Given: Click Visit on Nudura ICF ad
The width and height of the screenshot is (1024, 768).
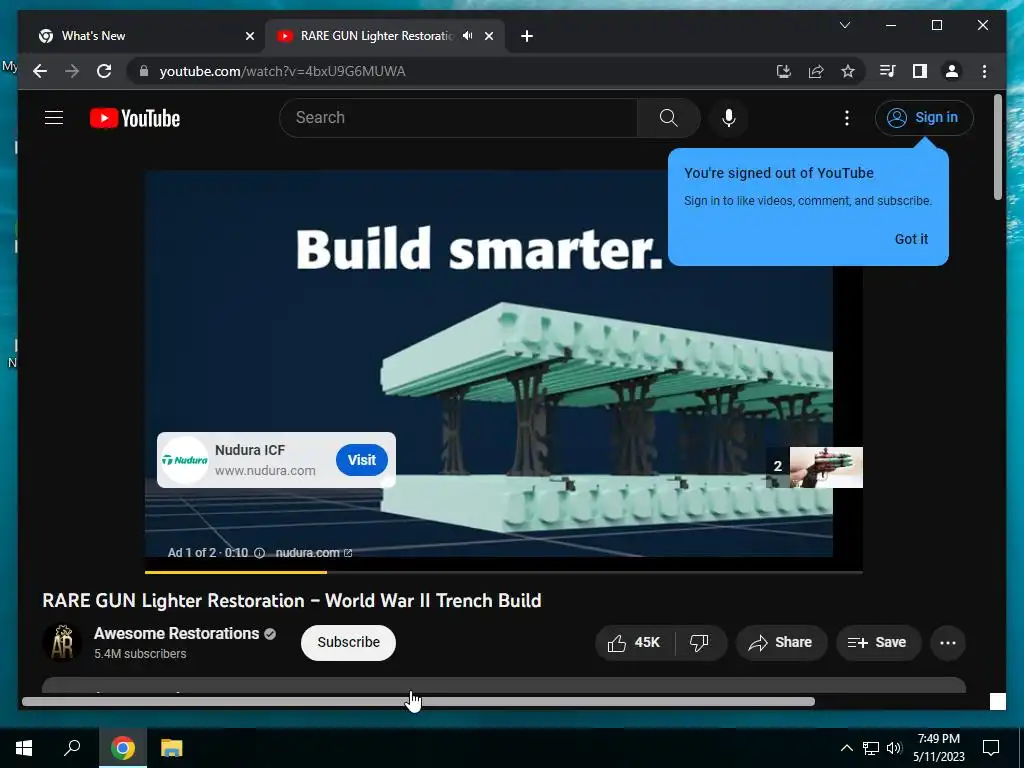Looking at the screenshot, I should point(362,460).
